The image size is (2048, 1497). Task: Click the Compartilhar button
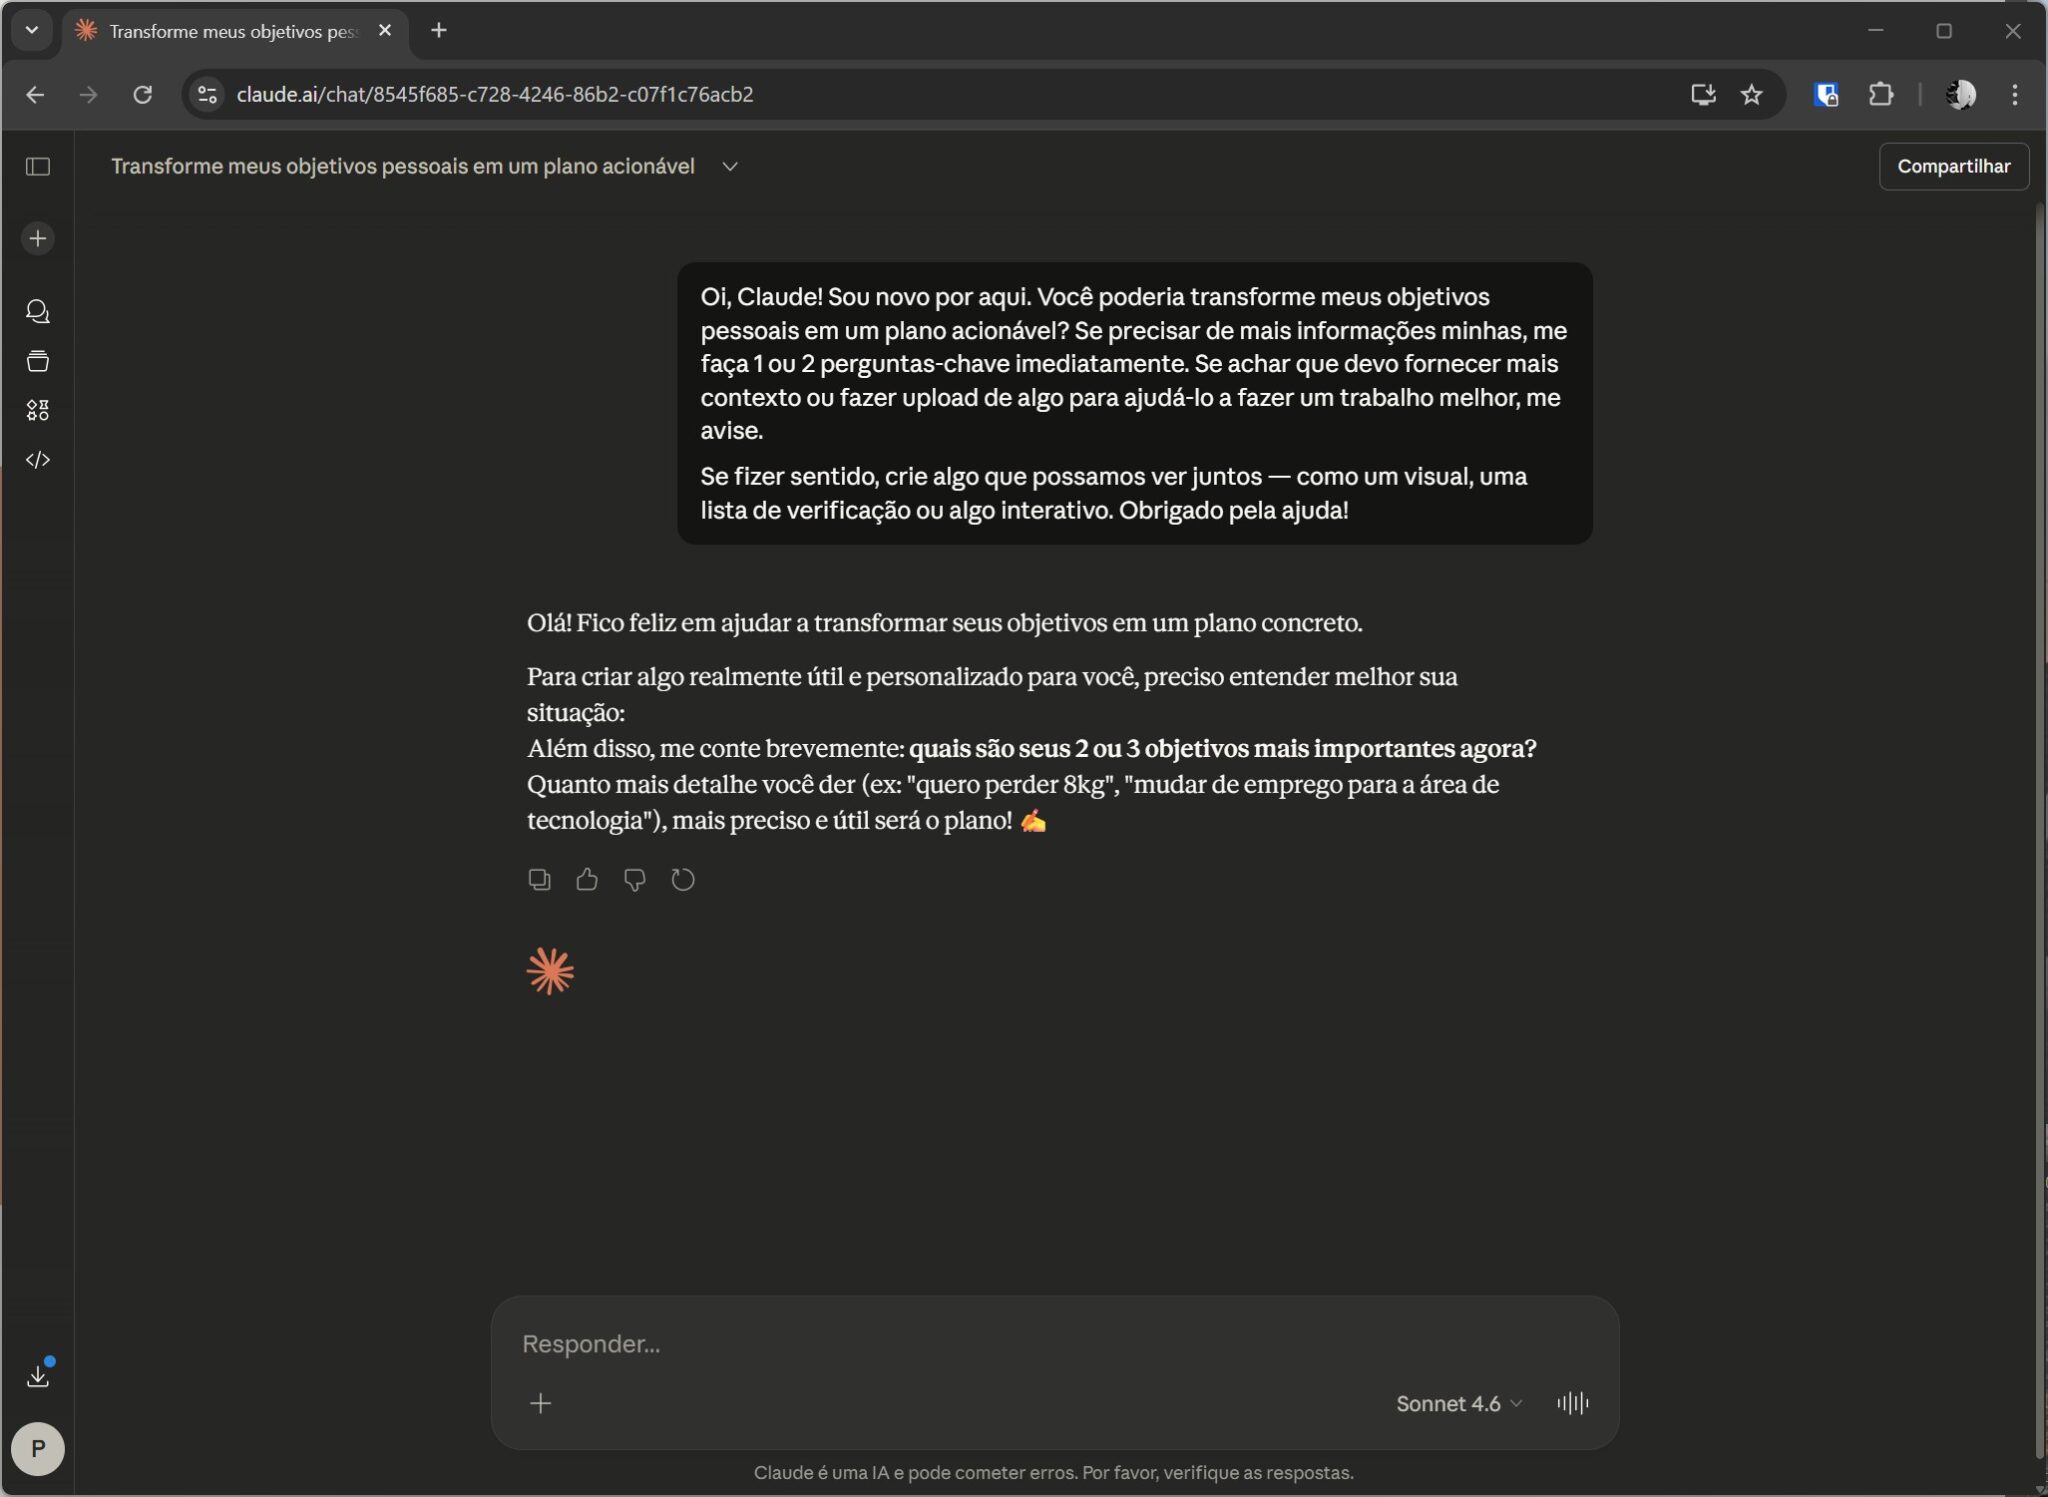click(x=1953, y=166)
